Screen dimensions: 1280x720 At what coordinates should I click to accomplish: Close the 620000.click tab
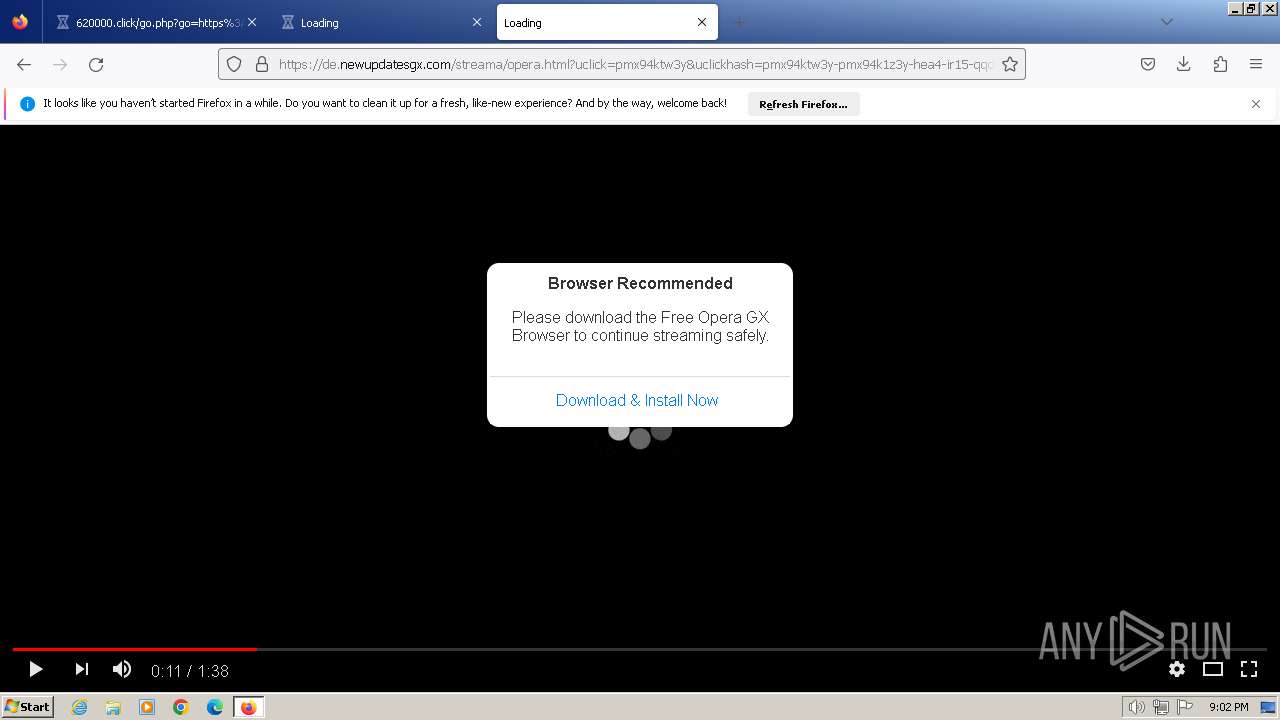click(251, 22)
